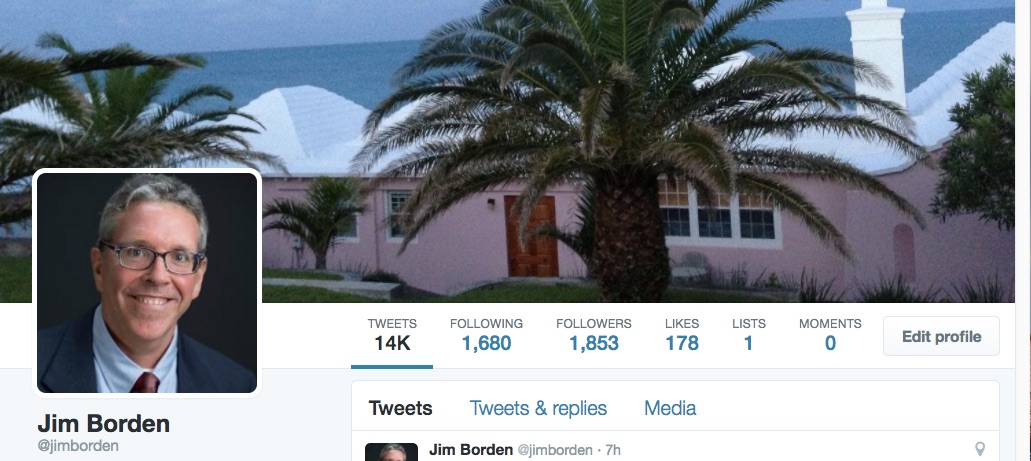View the Following count of 1,680
This screenshot has width=1031, height=461.
(x=486, y=335)
